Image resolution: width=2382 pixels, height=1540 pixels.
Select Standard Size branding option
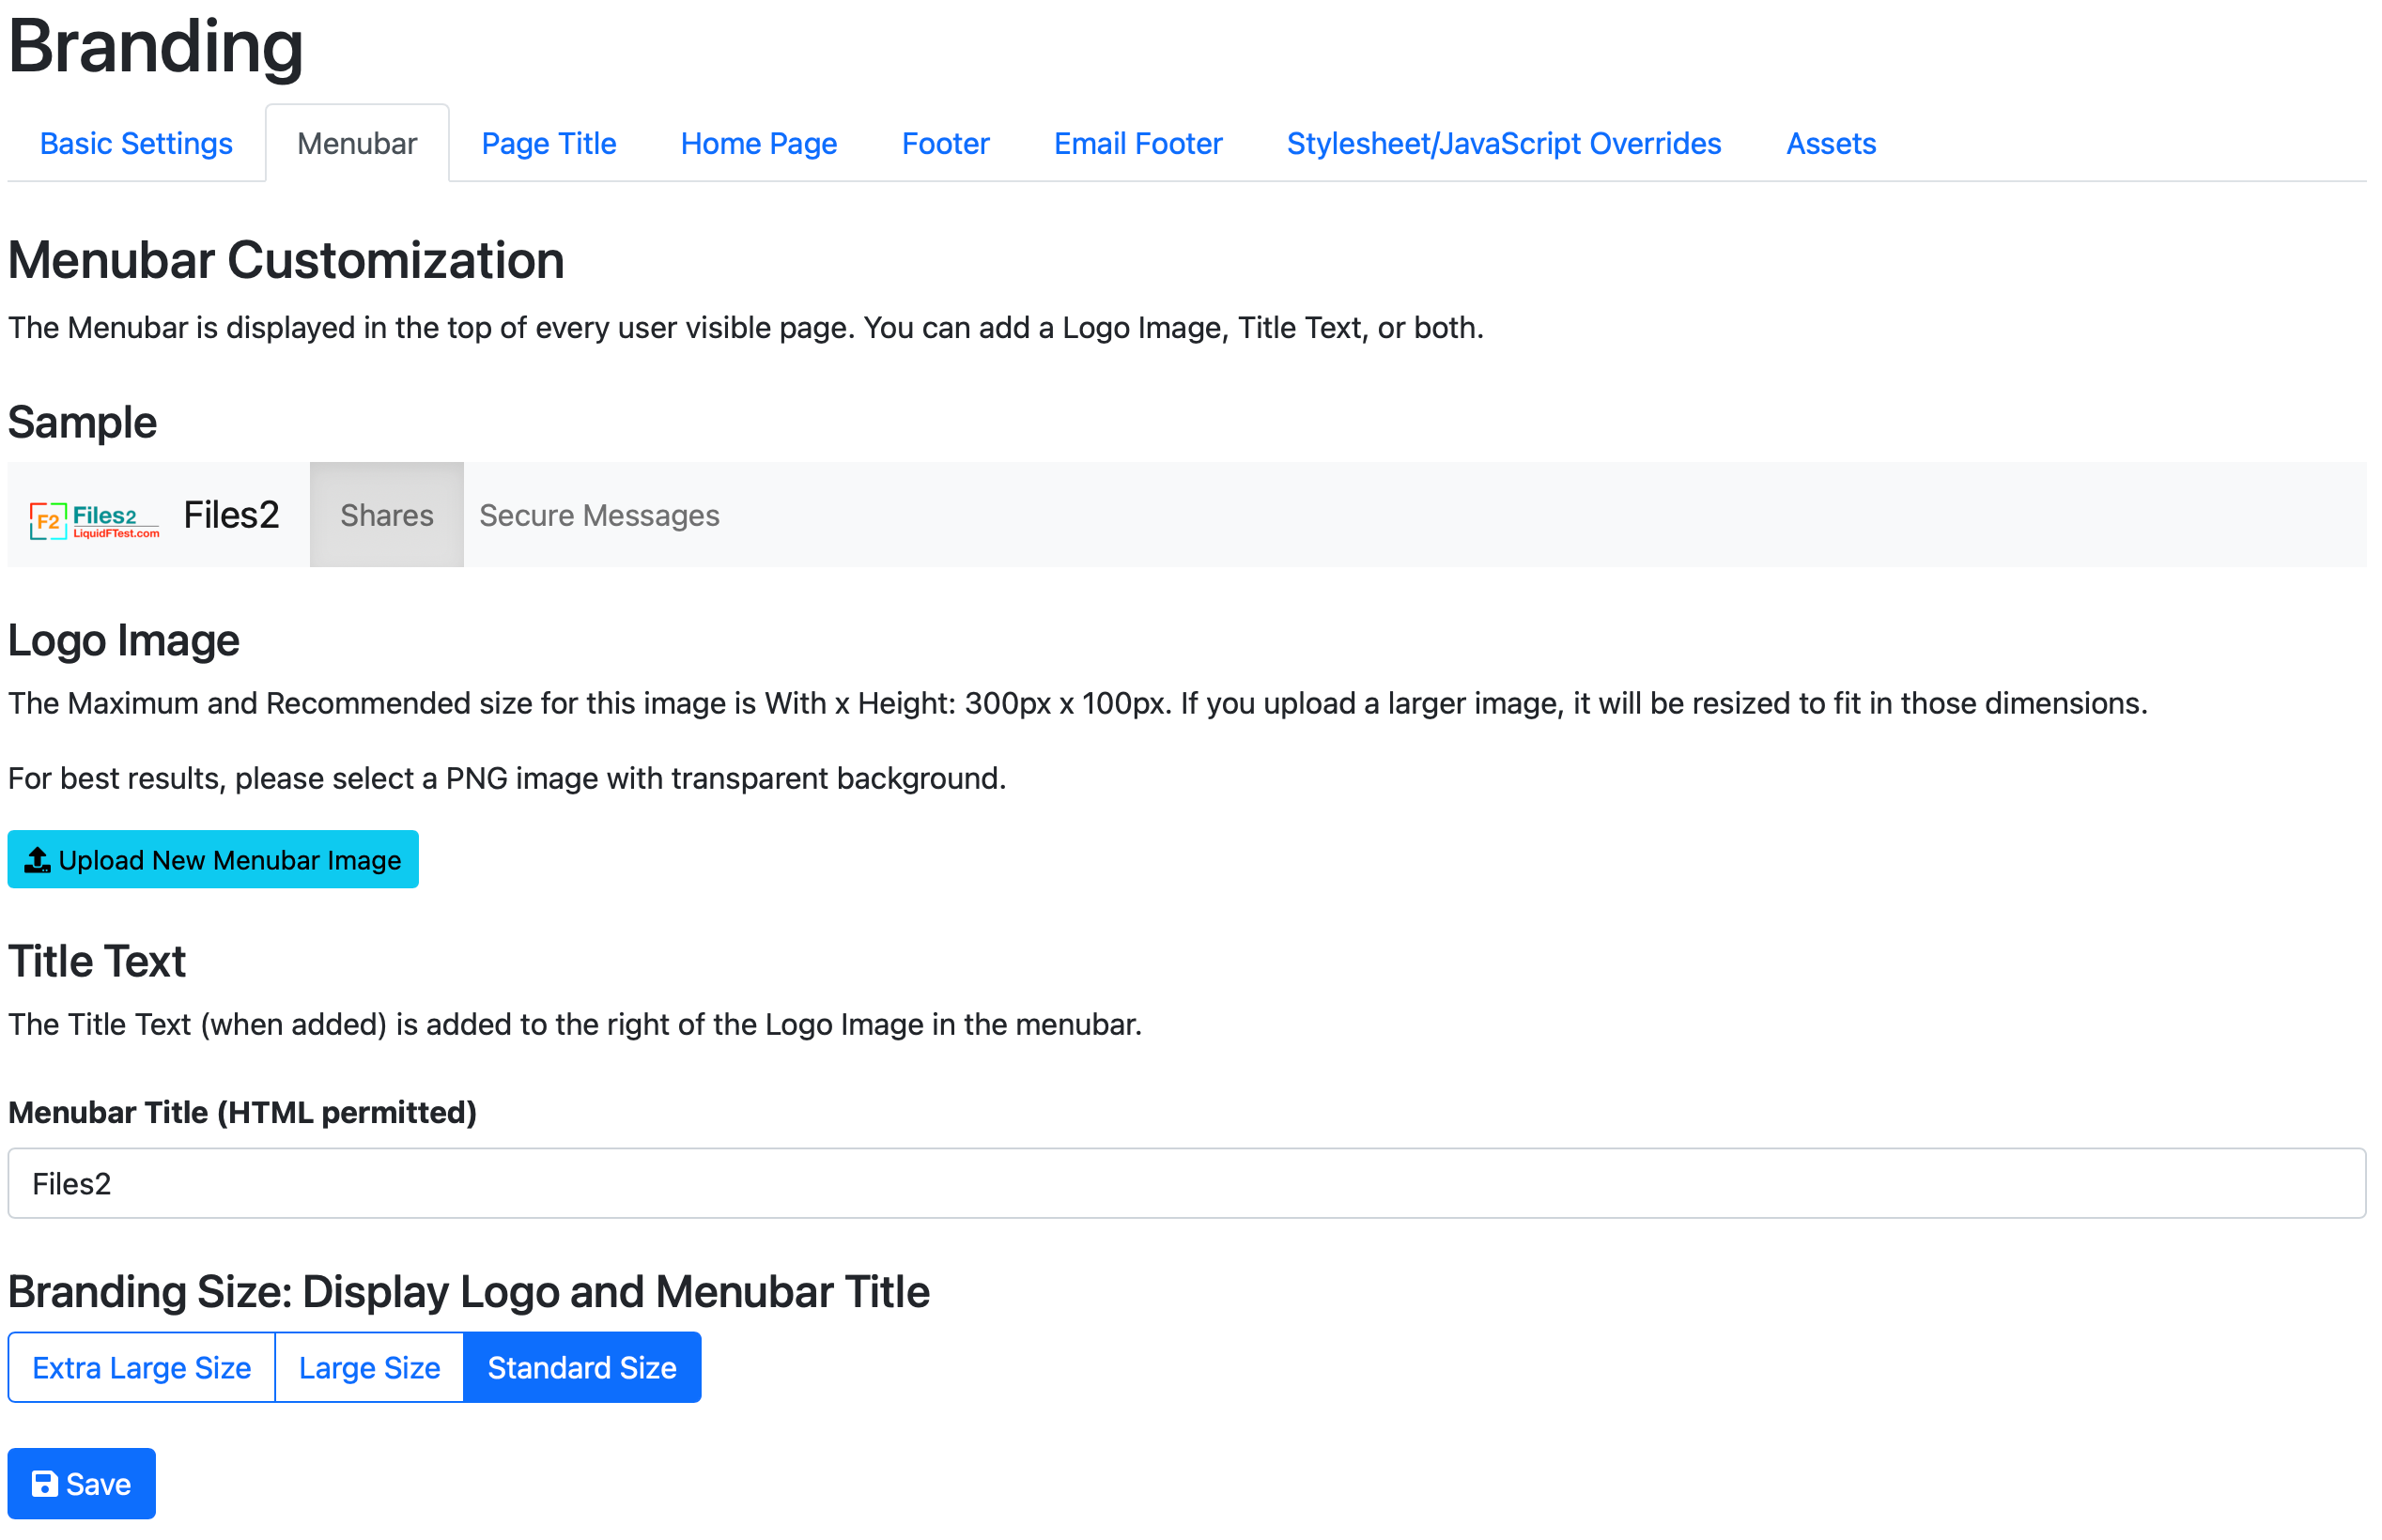pos(581,1367)
